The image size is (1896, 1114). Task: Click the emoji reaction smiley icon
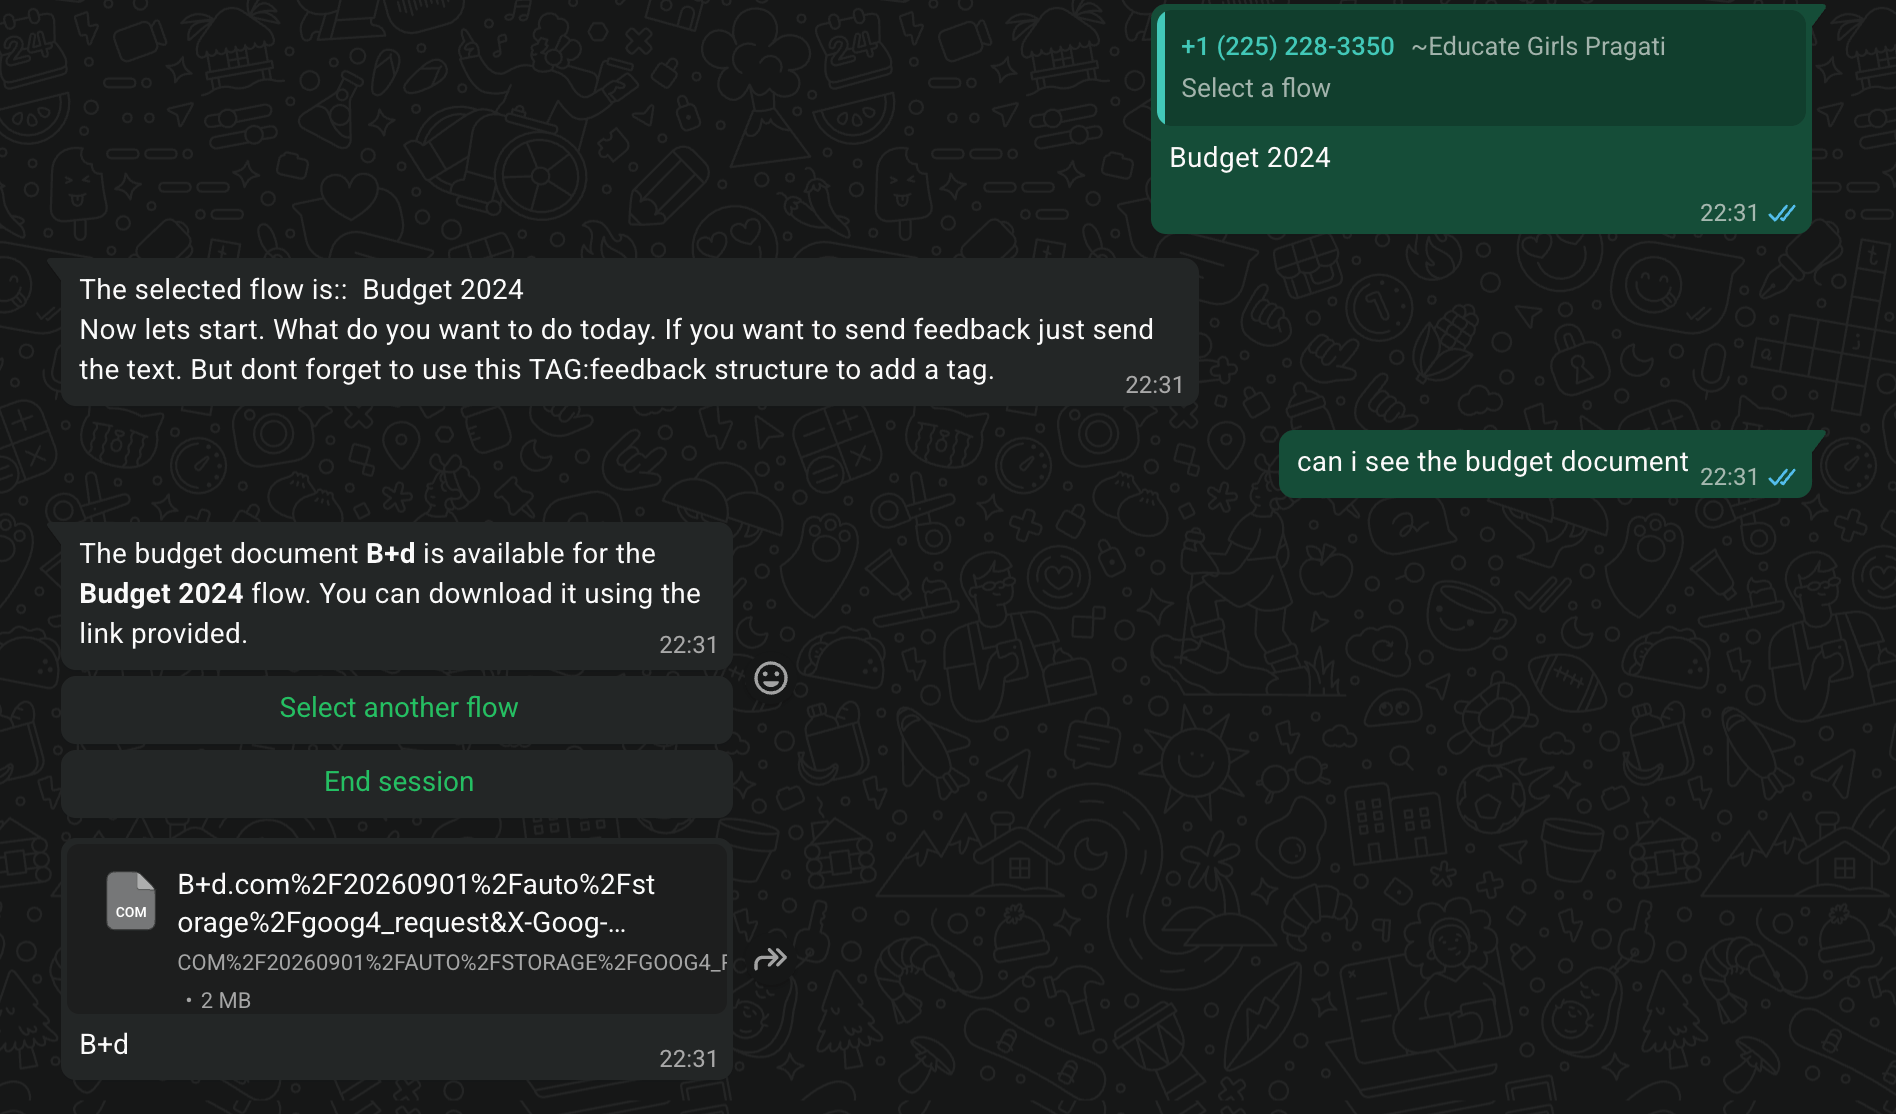coord(770,678)
